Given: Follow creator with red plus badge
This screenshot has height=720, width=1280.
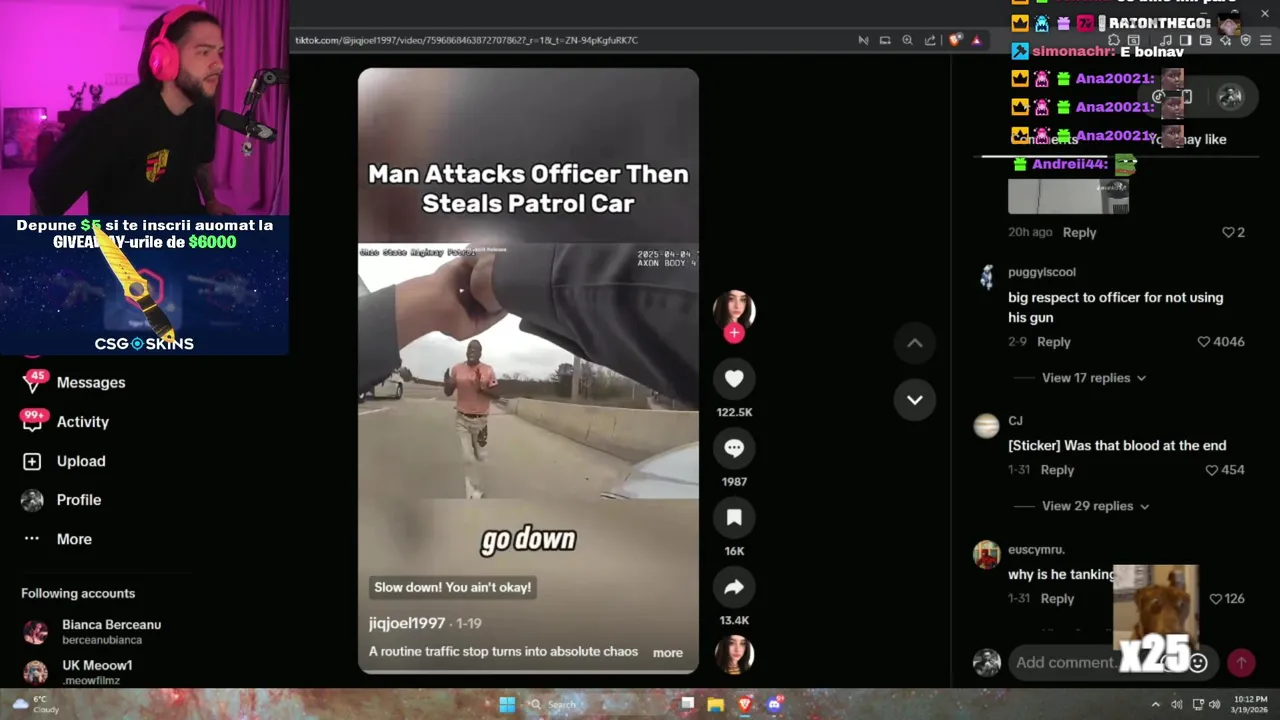Looking at the screenshot, I should coord(734,333).
